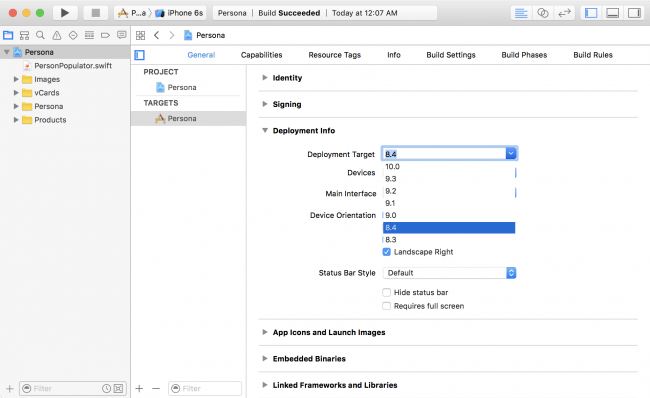Choose the Persona scheme in the toolbar
650x398 pixels.
click(132, 13)
